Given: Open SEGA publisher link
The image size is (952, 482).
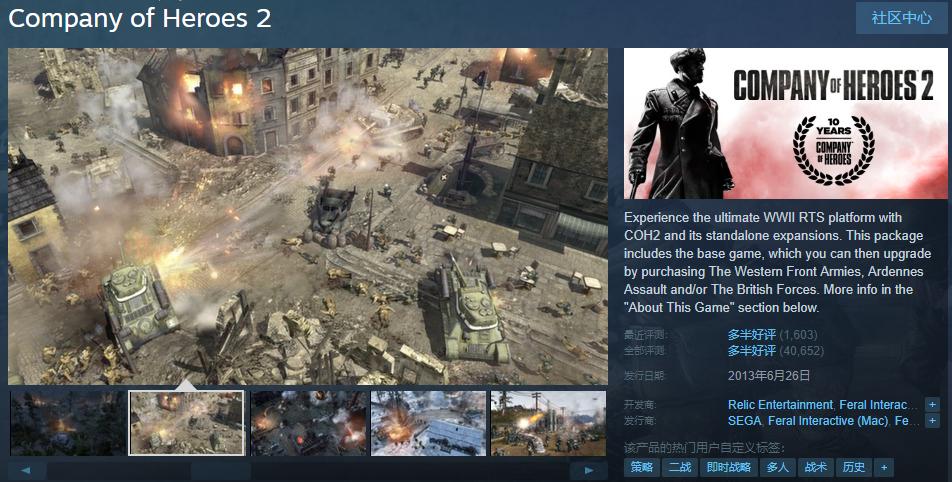Looking at the screenshot, I should coord(744,421).
